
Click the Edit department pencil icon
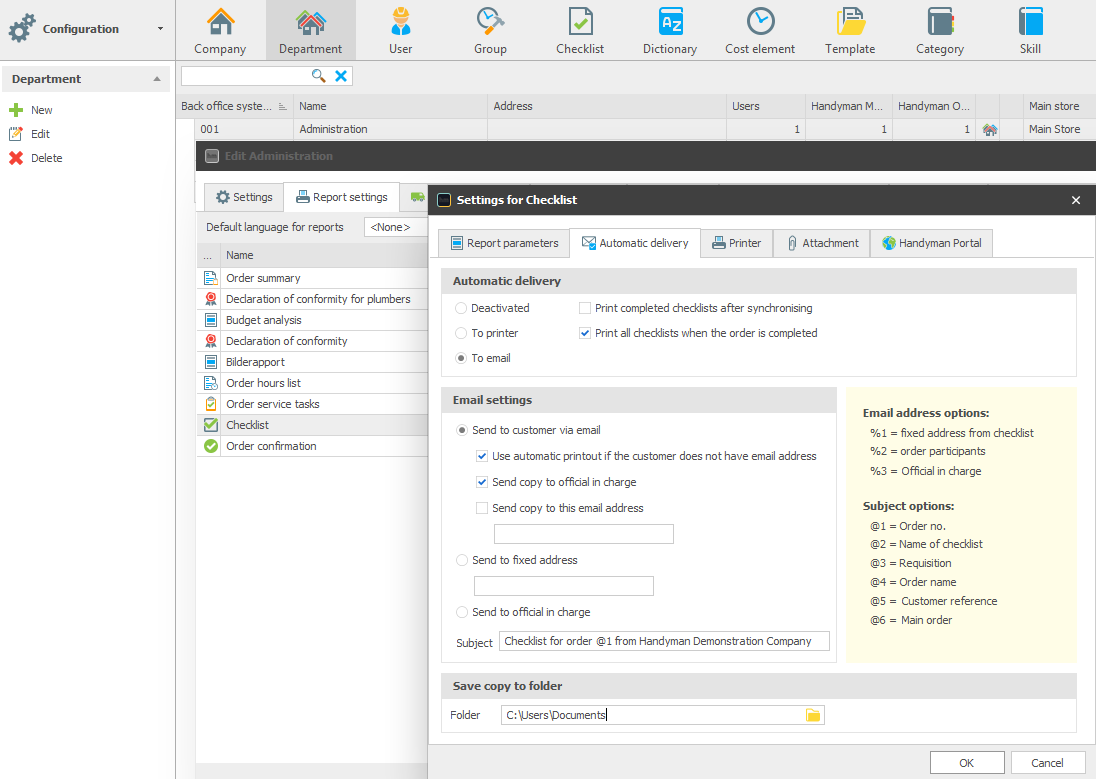[16, 134]
